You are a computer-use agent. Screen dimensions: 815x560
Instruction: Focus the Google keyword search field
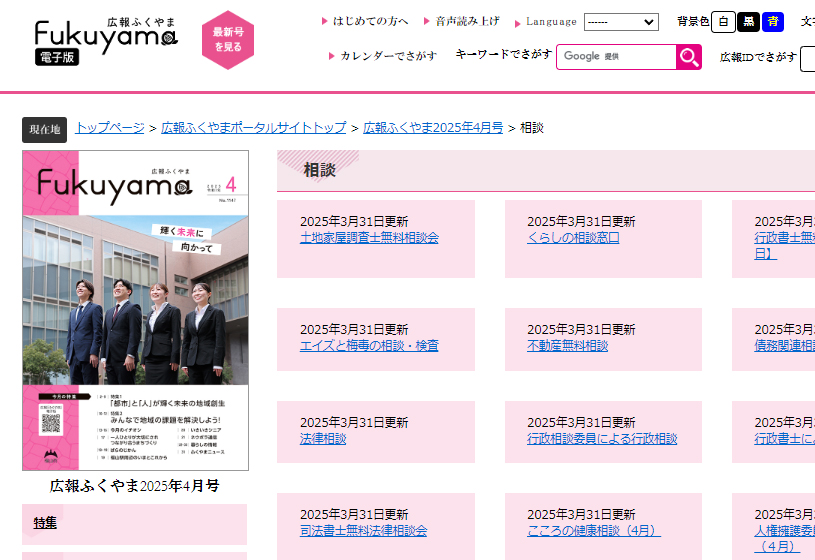pyautogui.click(x=616, y=57)
